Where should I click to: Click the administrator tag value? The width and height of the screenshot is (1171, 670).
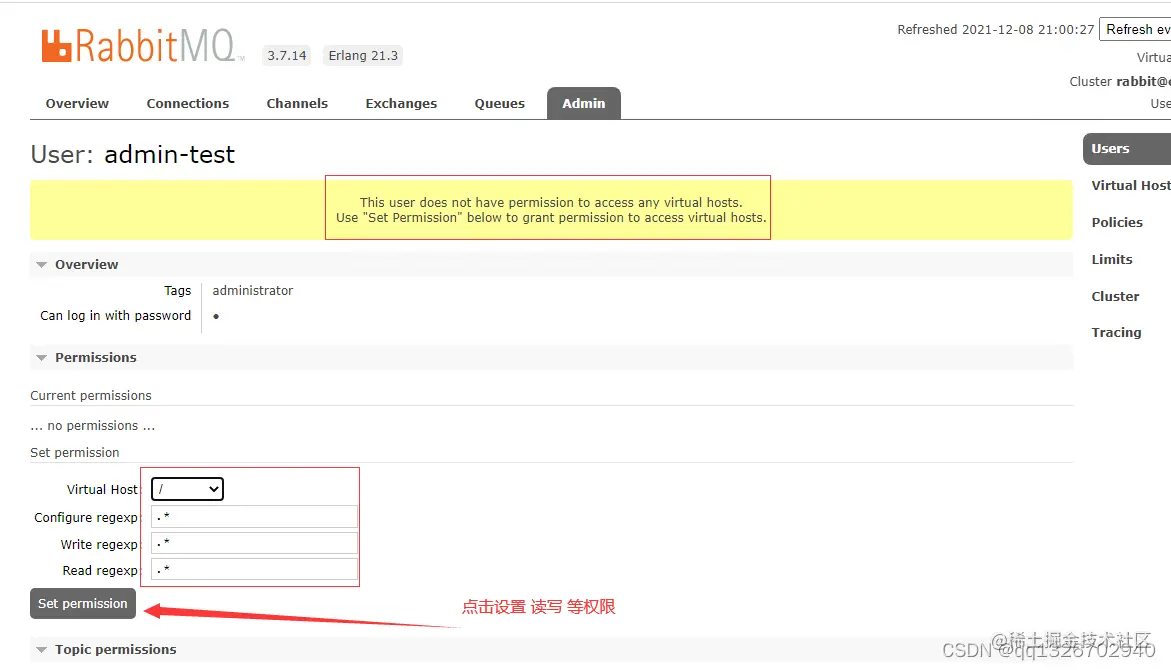[252, 291]
